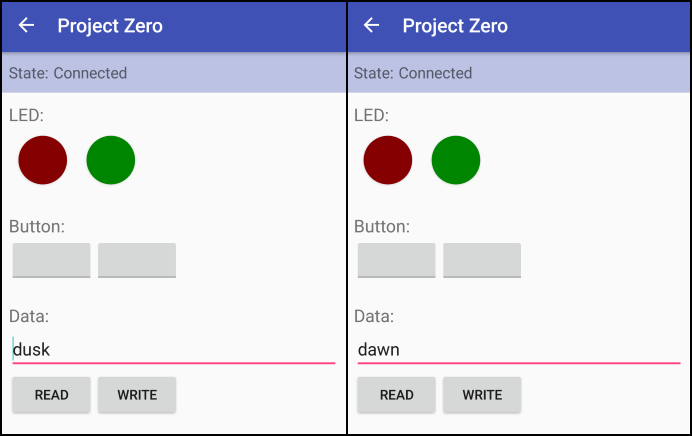
Task: Toggle red LED on the 'dusk' screen
Action: (x=43, y=160)
